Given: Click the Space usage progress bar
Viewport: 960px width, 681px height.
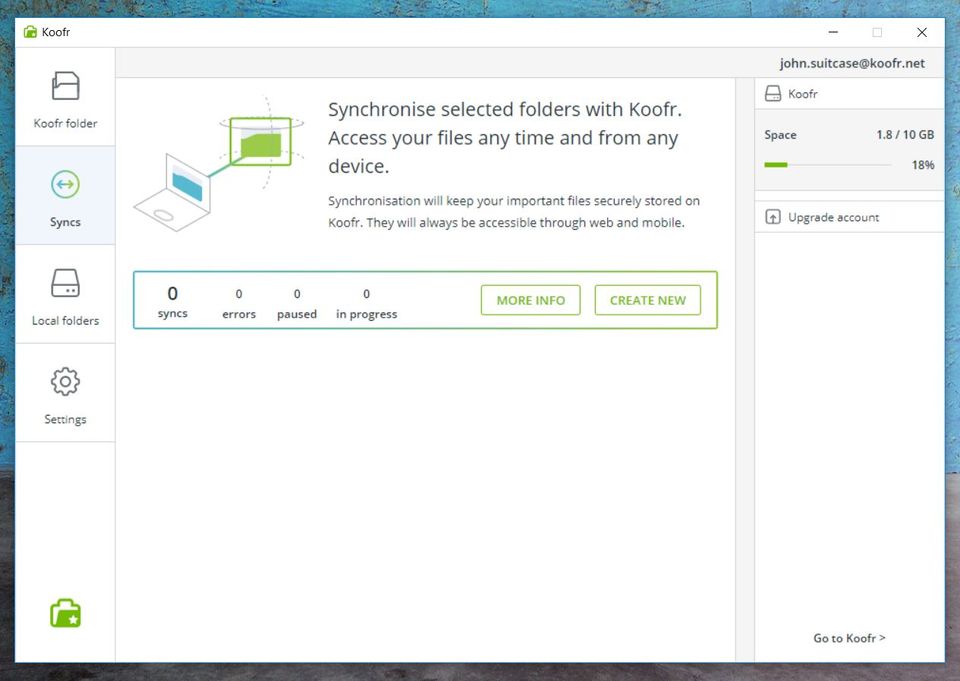Looking at the screenshot, I should (828, 165).
